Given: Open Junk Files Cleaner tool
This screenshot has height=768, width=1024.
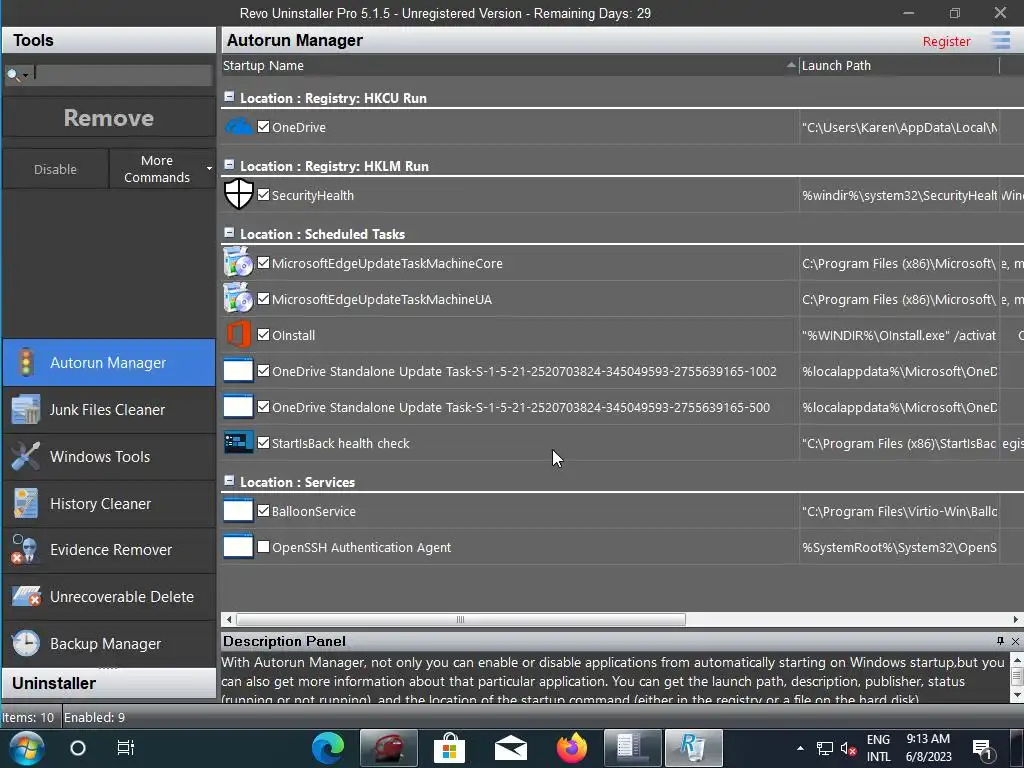Looking at the screenshot, I should [x=109, y=409].
